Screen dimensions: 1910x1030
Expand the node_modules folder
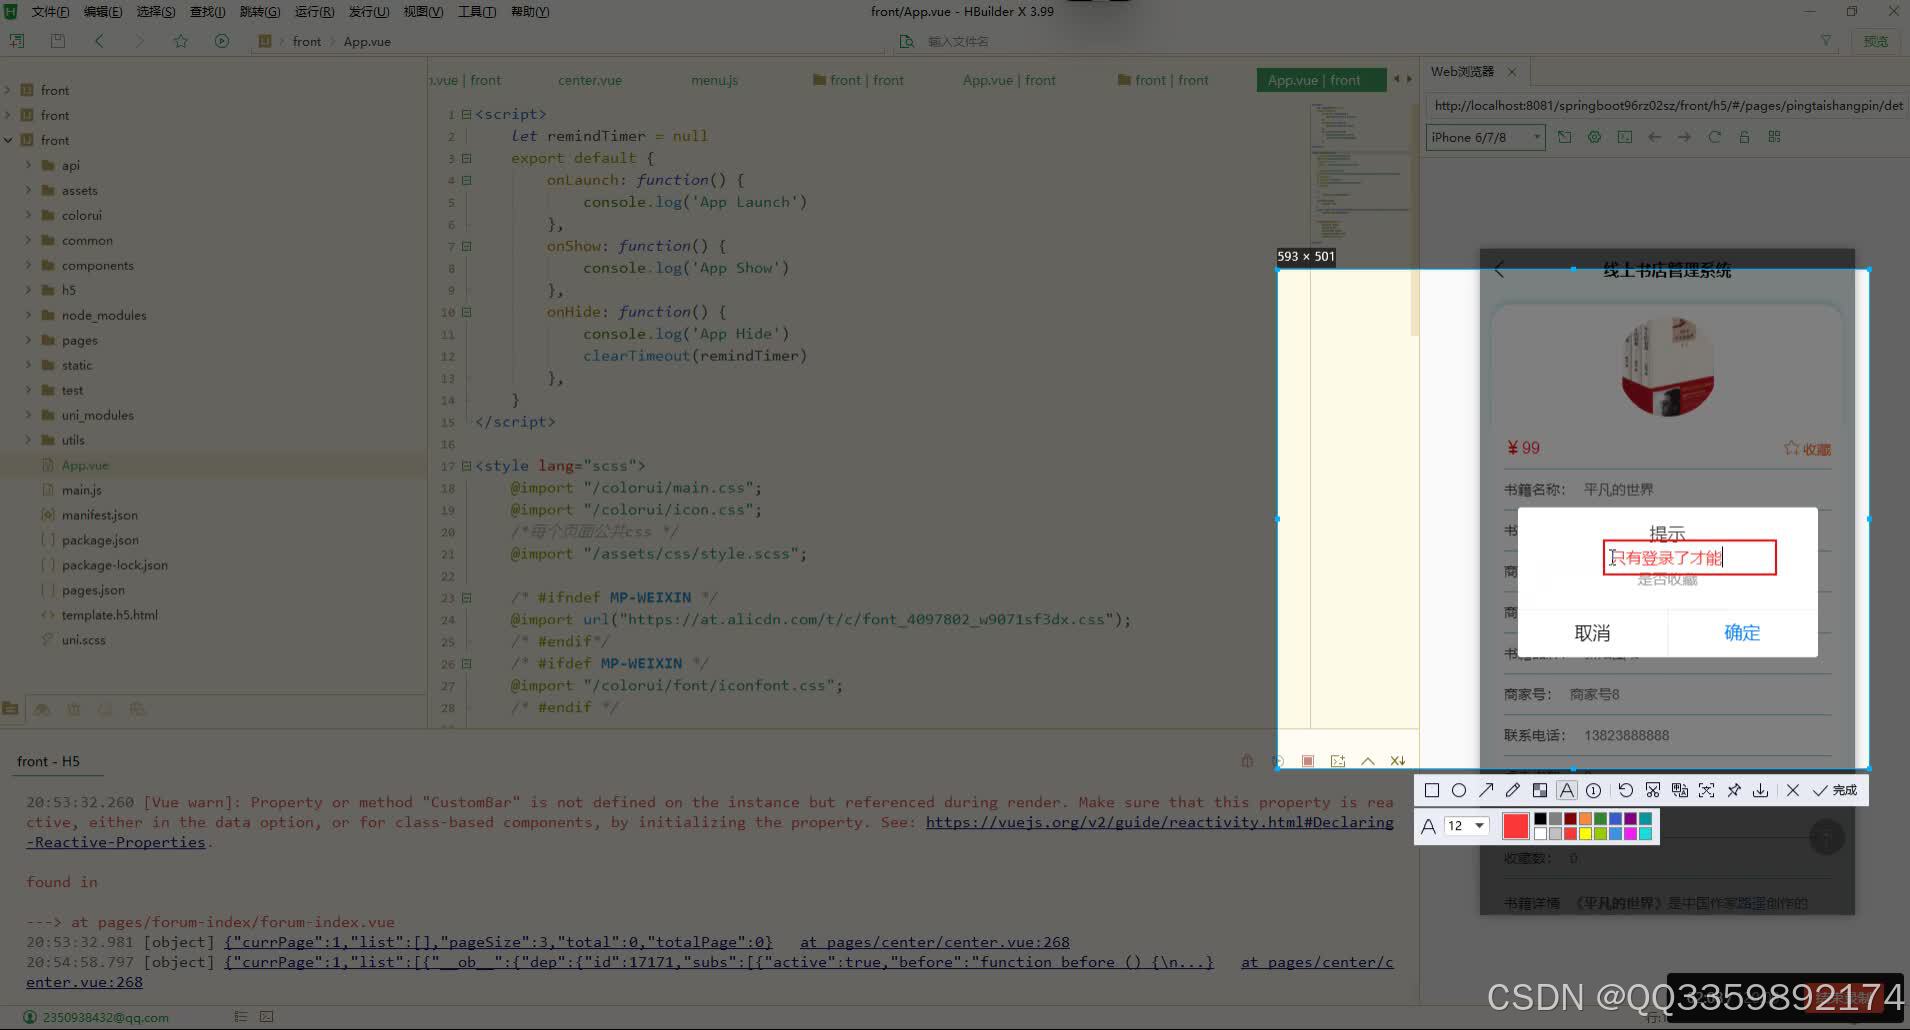pos(28,315)
